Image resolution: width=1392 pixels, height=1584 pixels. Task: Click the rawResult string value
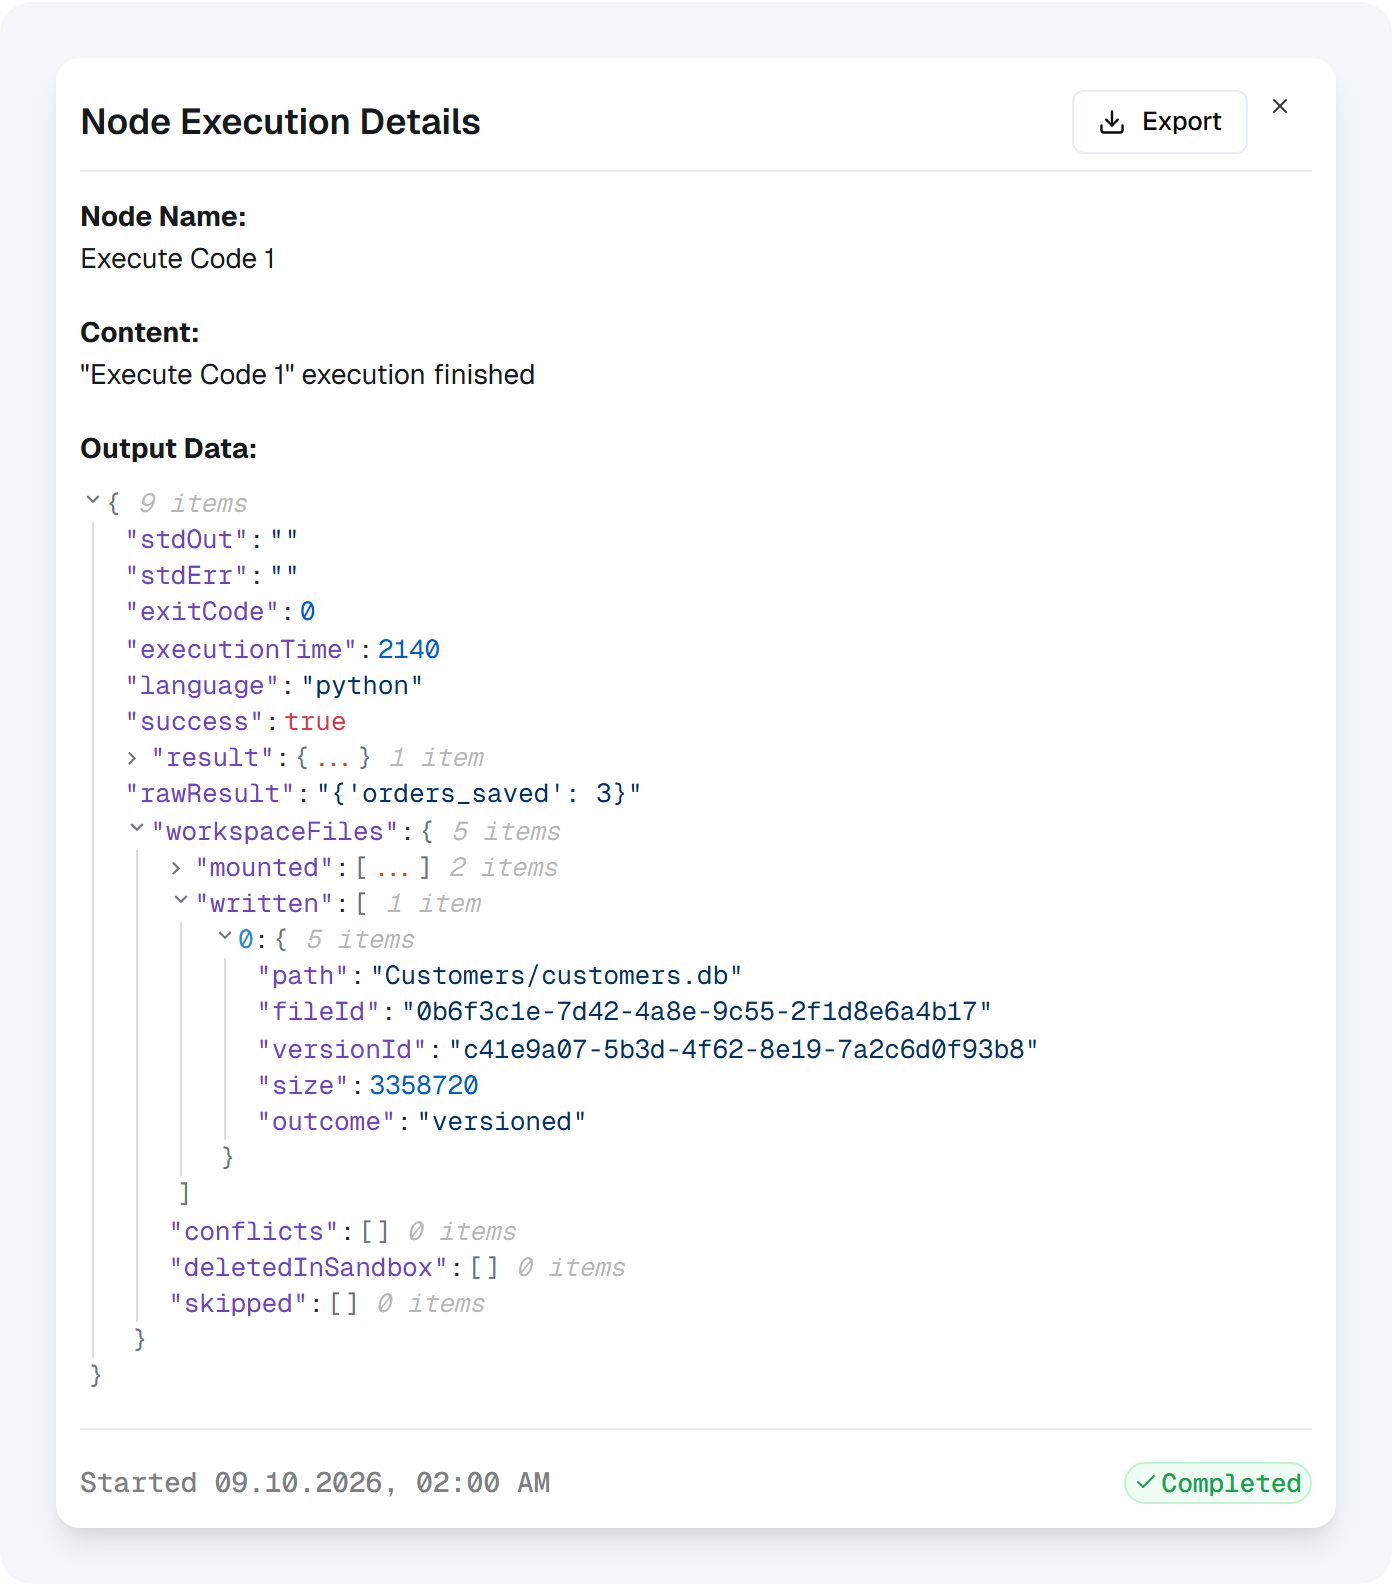tap(479, 794)
